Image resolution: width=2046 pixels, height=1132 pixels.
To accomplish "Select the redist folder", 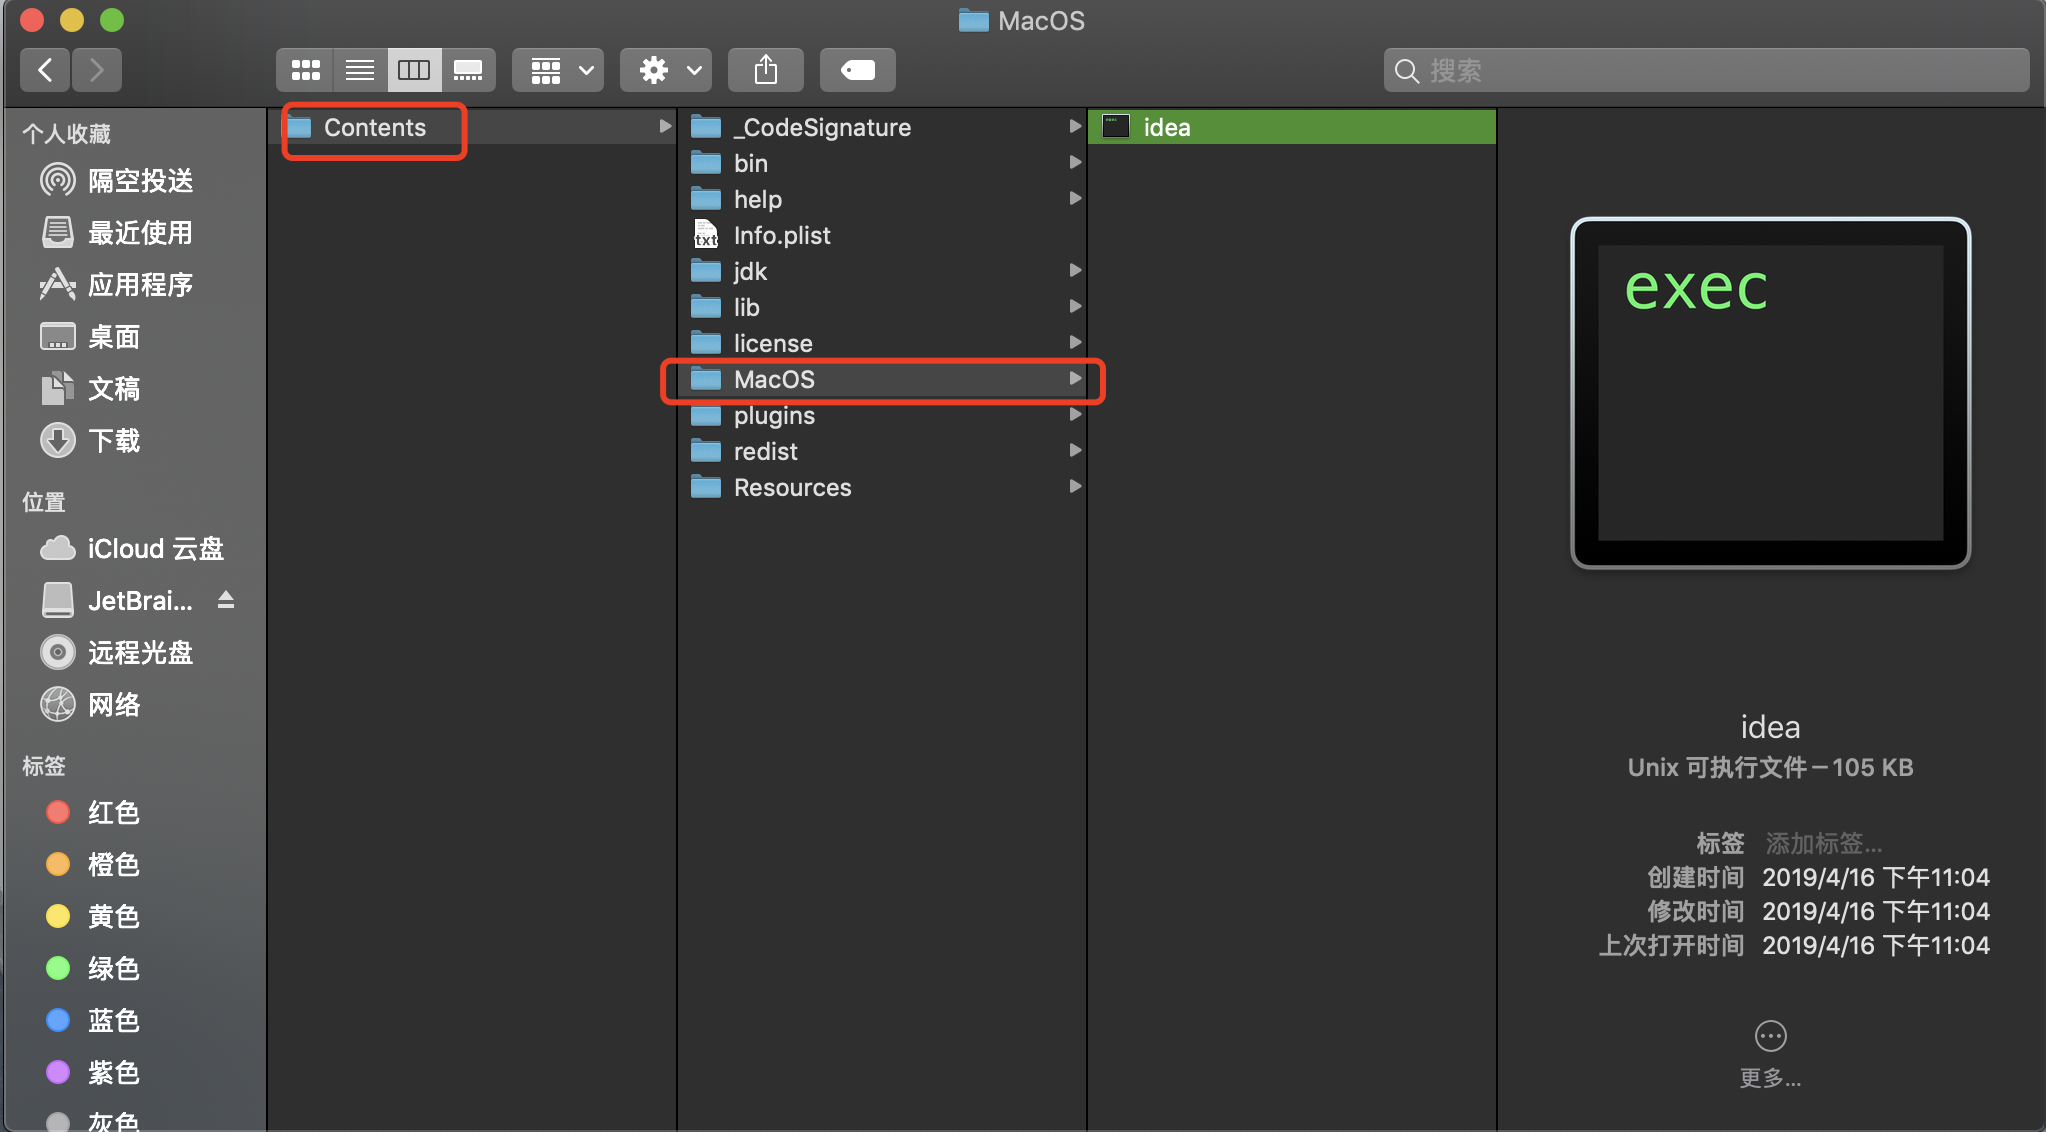I will click(x=881, y=451).
